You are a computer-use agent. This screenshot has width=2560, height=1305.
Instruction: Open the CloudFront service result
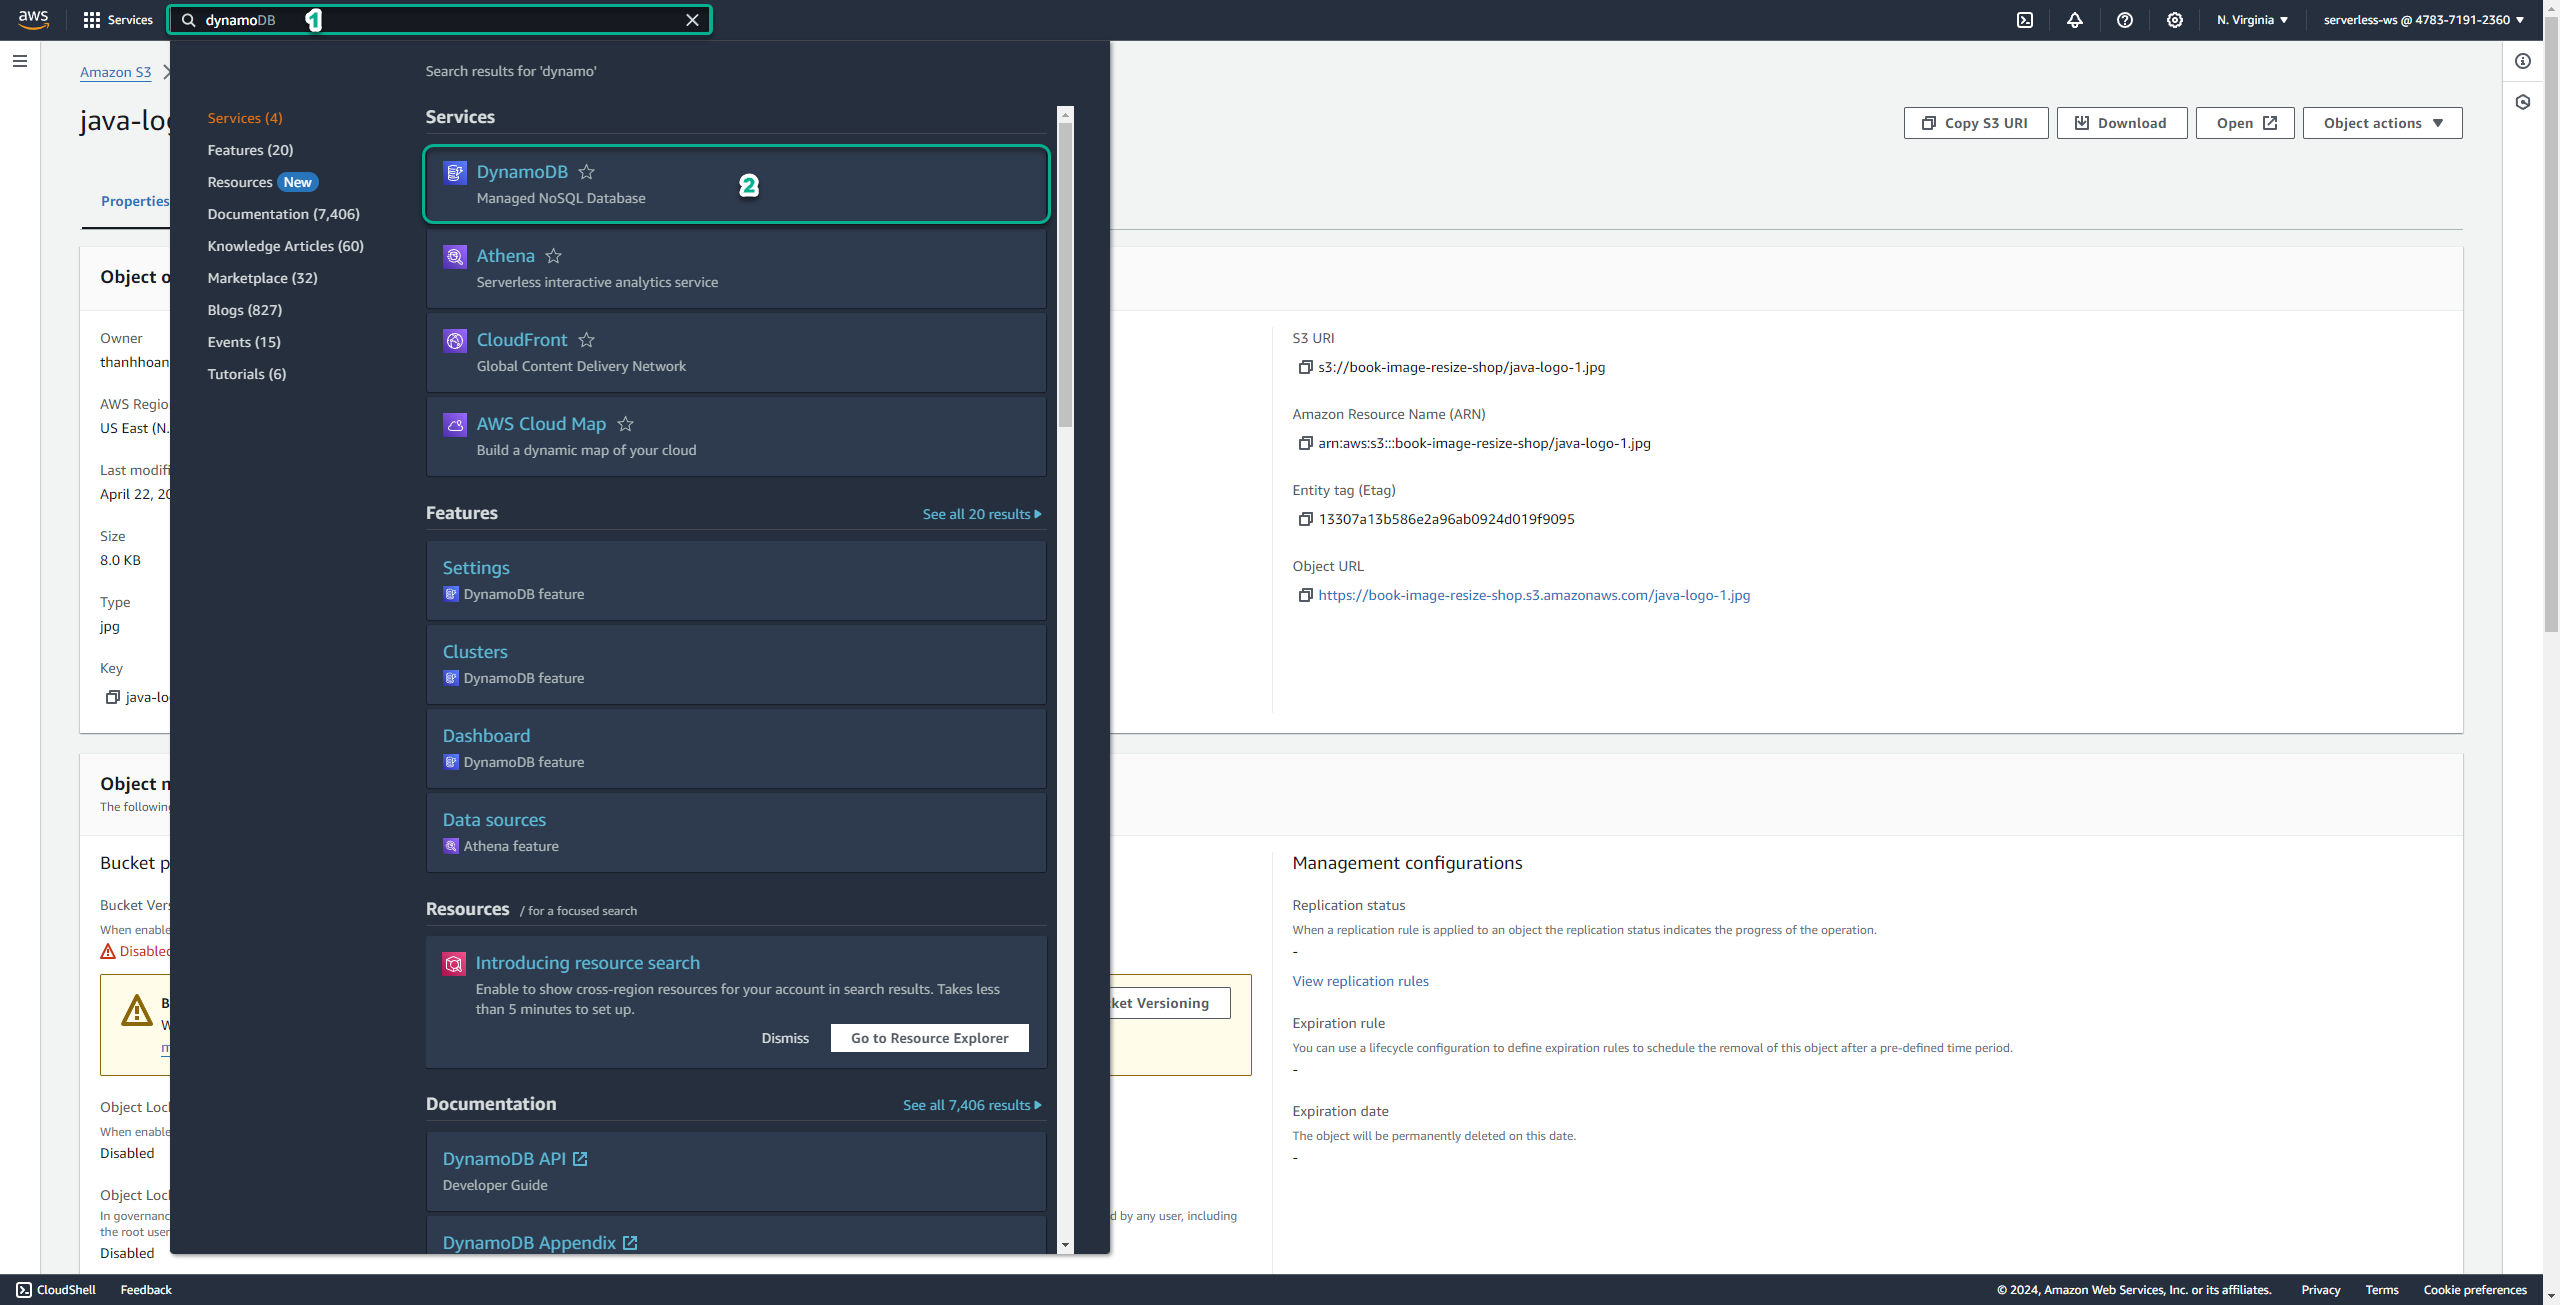(736, 352)
